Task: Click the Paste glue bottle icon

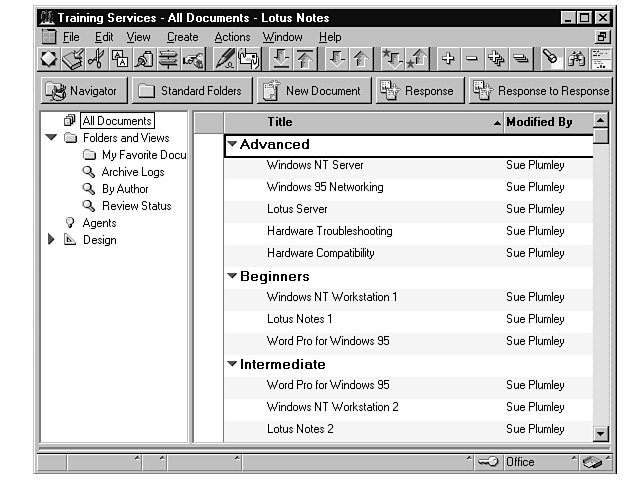Action: (x=144, y=59)
